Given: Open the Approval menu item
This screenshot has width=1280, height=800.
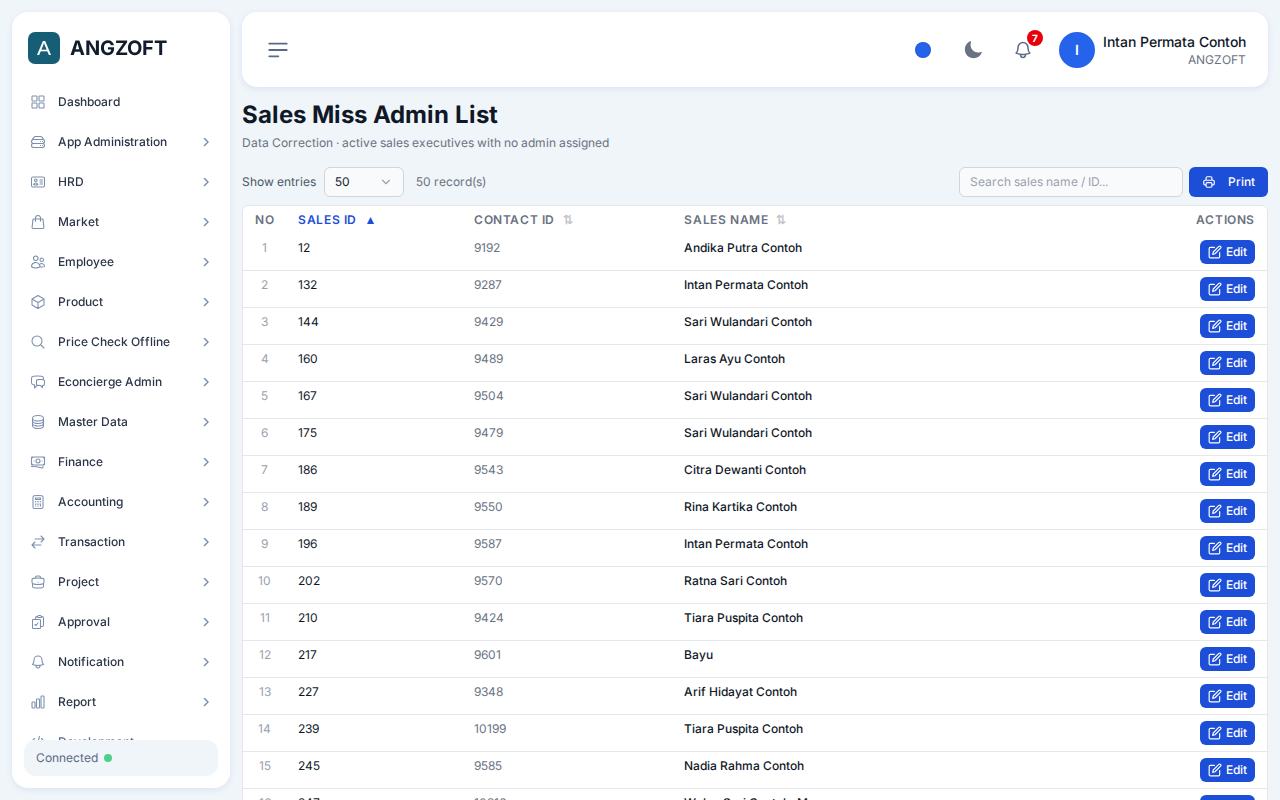Looking at the screenshot, I should [x=121, y=622].
